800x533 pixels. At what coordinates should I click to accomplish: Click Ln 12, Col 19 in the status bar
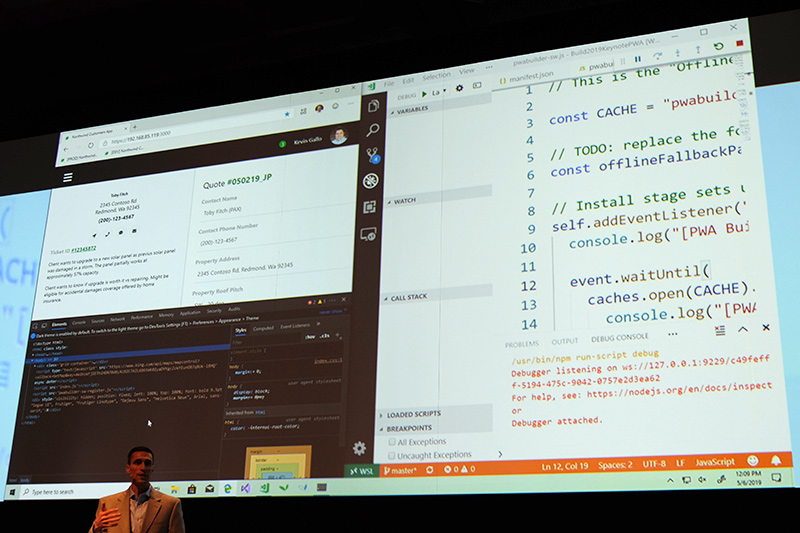(565, 466)
